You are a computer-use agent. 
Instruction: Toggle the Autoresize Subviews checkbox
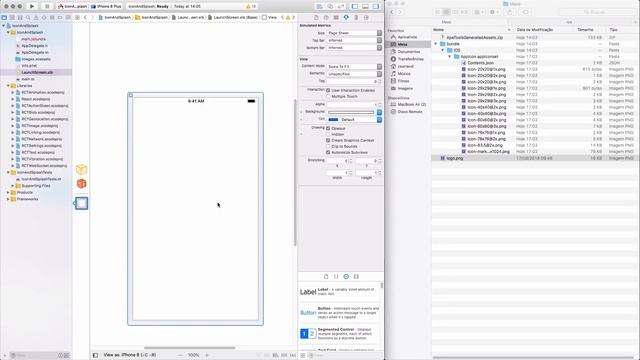click(x=328, y=152)
